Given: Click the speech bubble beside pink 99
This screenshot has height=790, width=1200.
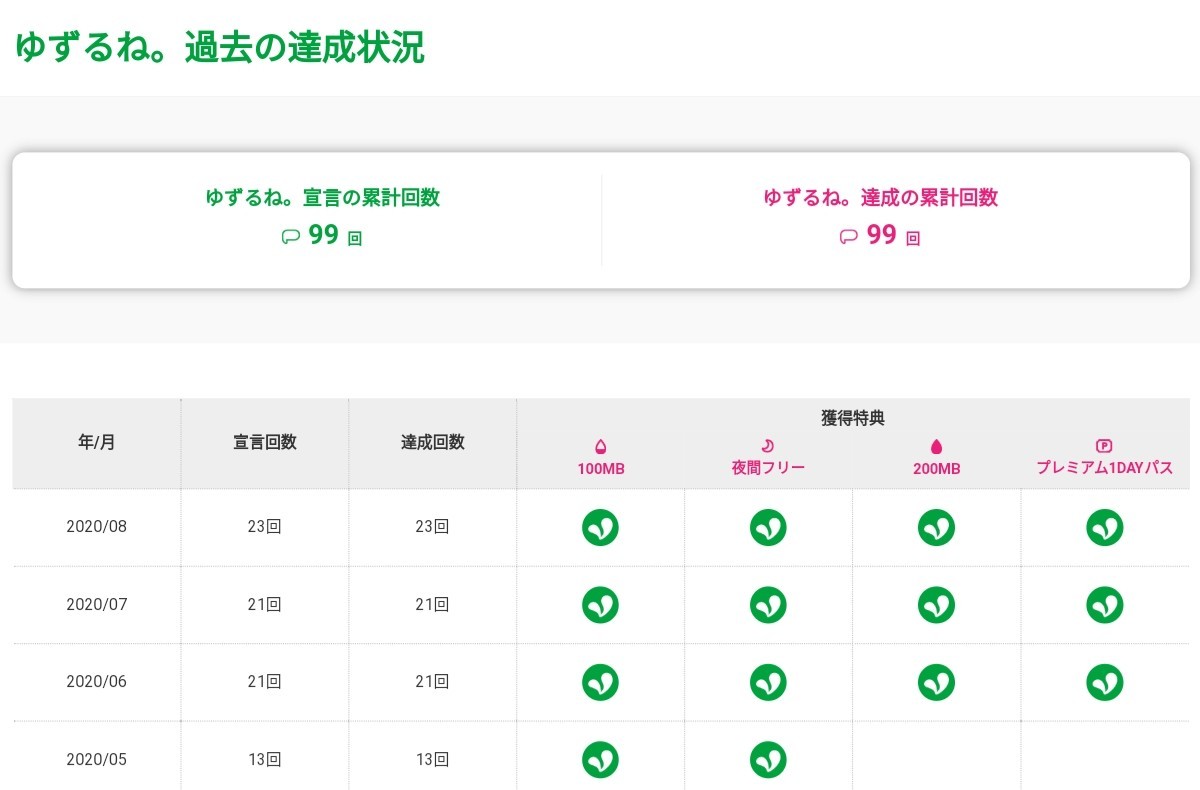Looking at the screenshot, I should pyautogui.click(x=848, y=237).
